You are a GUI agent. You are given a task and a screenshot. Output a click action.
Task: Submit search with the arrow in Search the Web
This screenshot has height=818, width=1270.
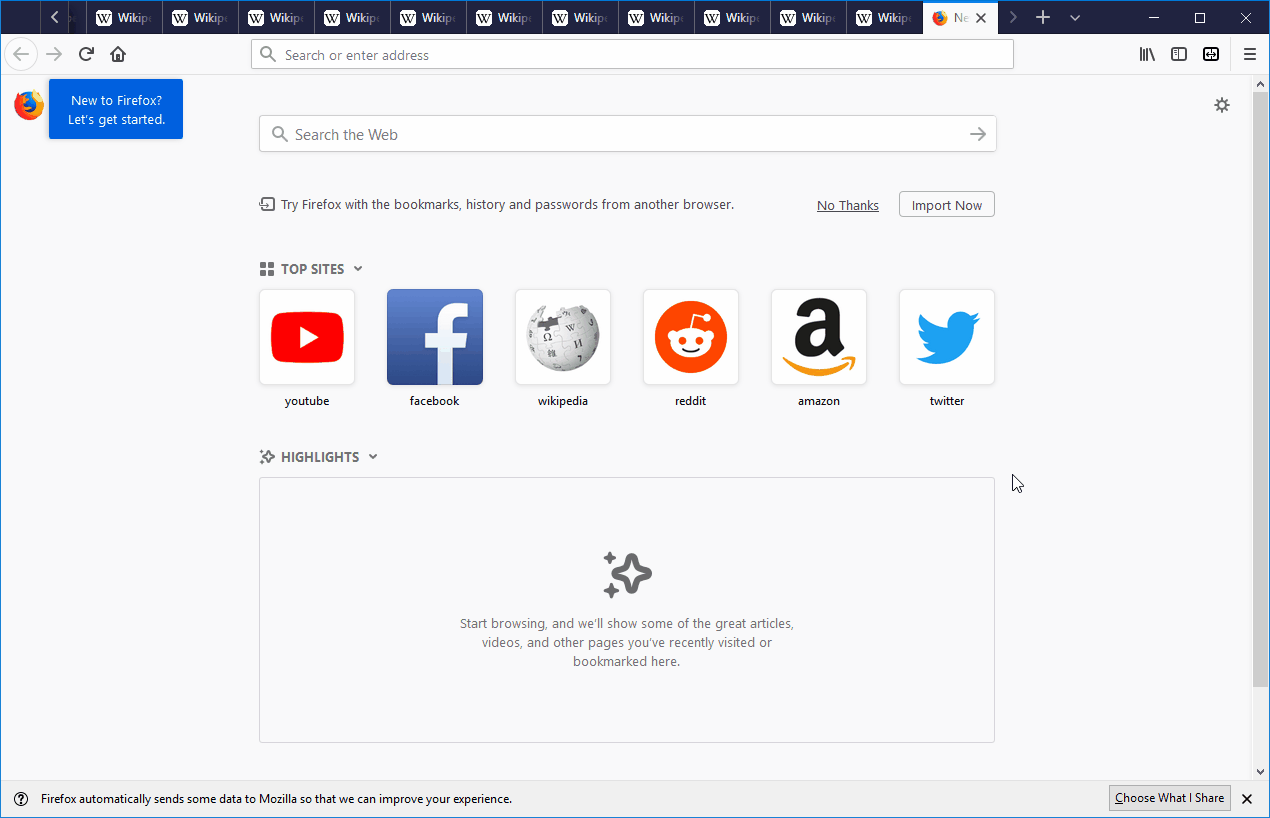tap(978, 134)
